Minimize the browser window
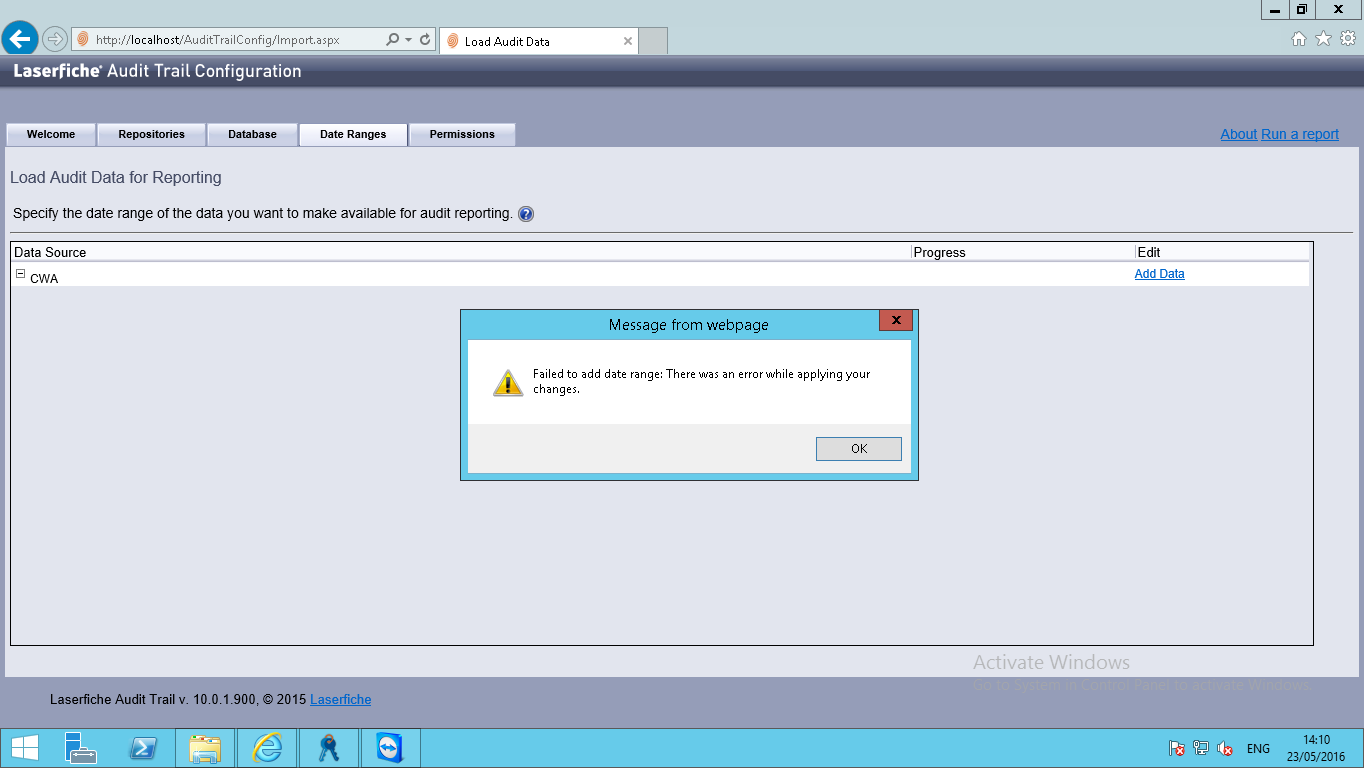This screenshot has height=768, width=1364. tap(1275, 9)
